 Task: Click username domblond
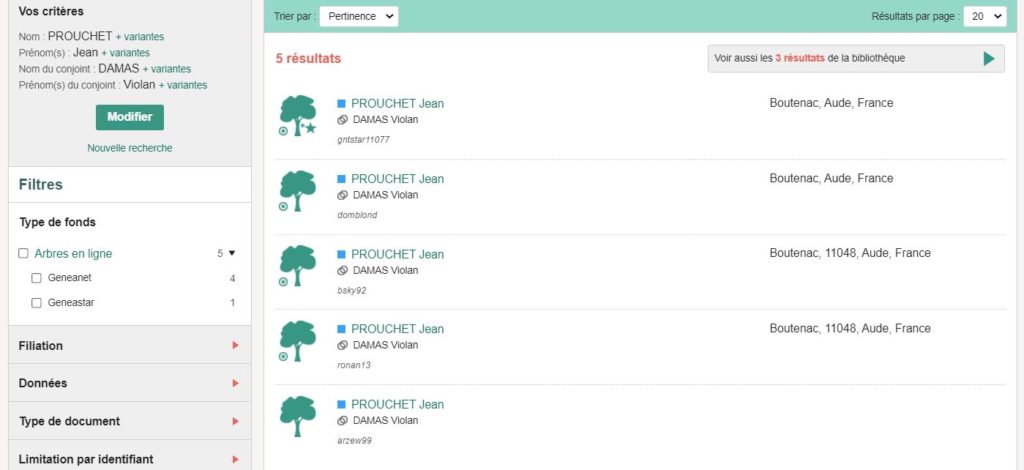(357, 215)
